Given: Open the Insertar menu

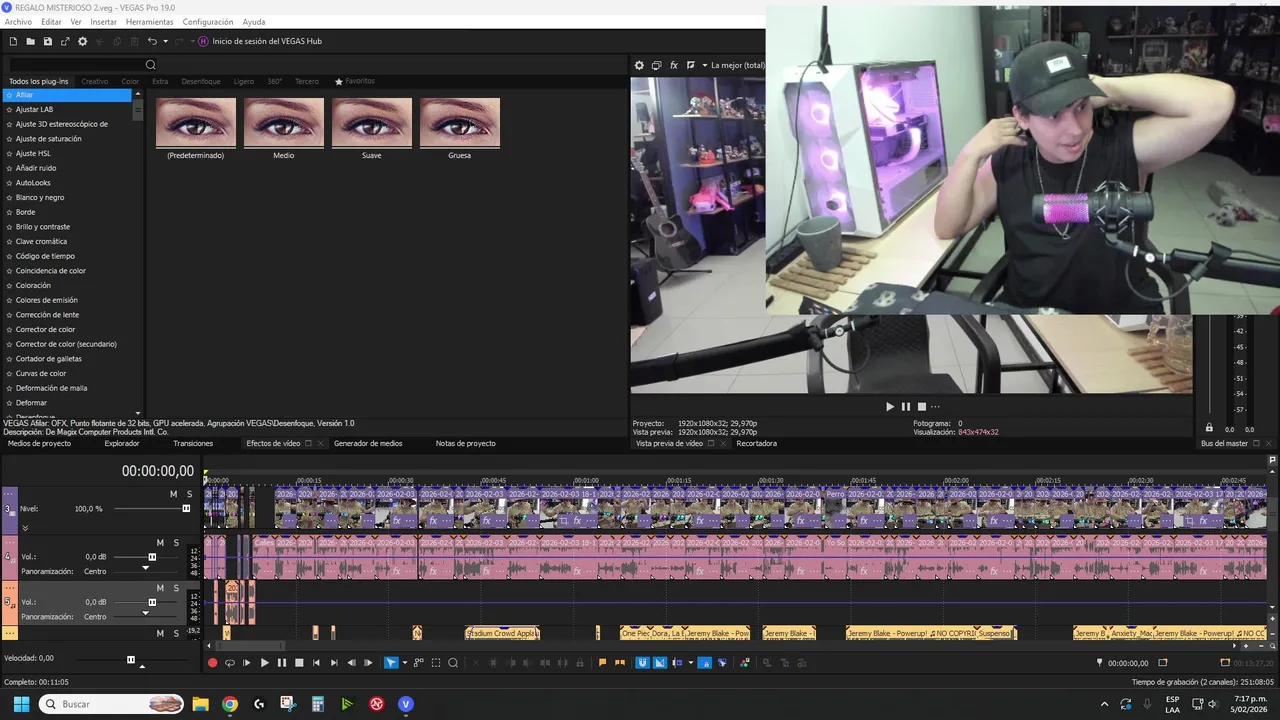Looking at the screenshot, I should 103,21.
